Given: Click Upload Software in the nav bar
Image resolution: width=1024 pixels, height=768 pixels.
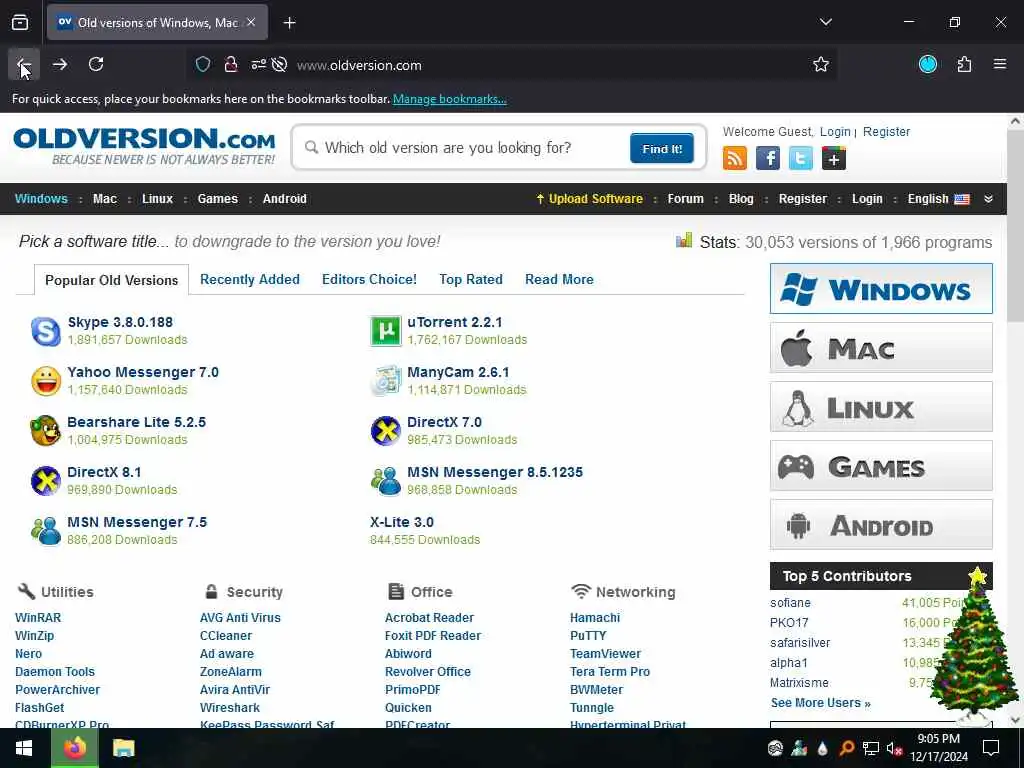Looking at the screenshot, I should click(589, 199).
